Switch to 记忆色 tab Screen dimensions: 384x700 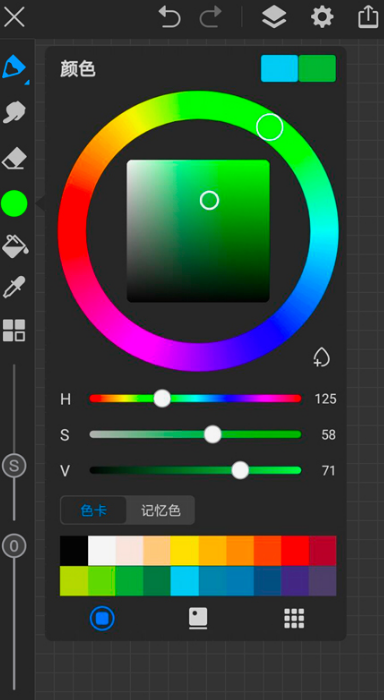tap(161, 510)
